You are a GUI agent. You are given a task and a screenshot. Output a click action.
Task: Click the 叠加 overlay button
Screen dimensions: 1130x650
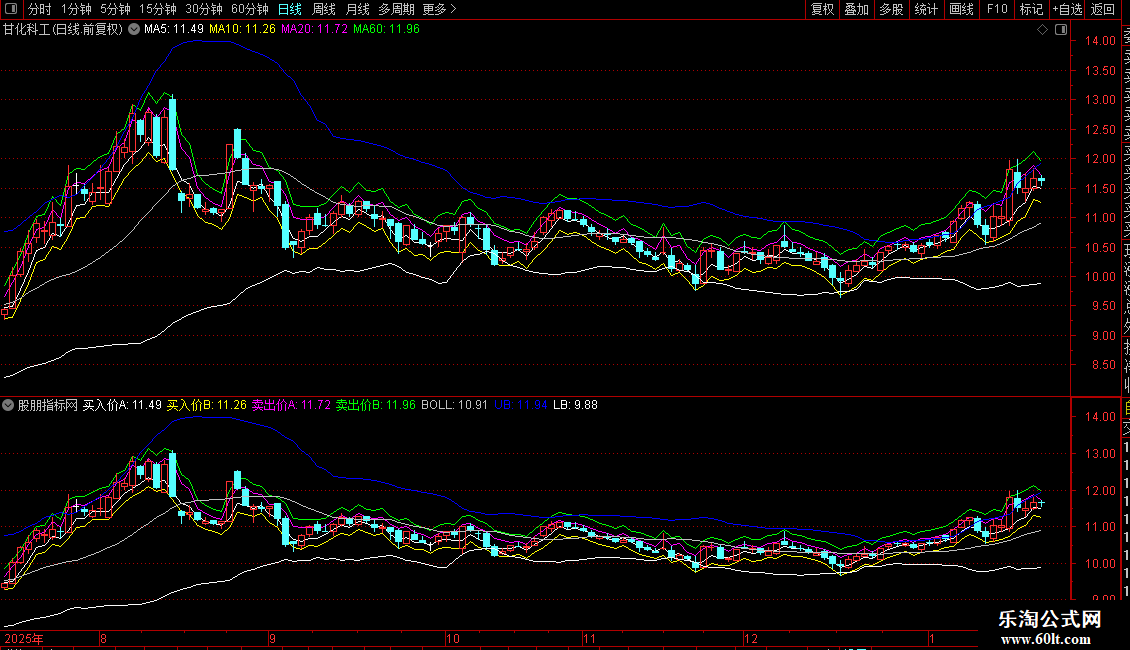point(856,9)
